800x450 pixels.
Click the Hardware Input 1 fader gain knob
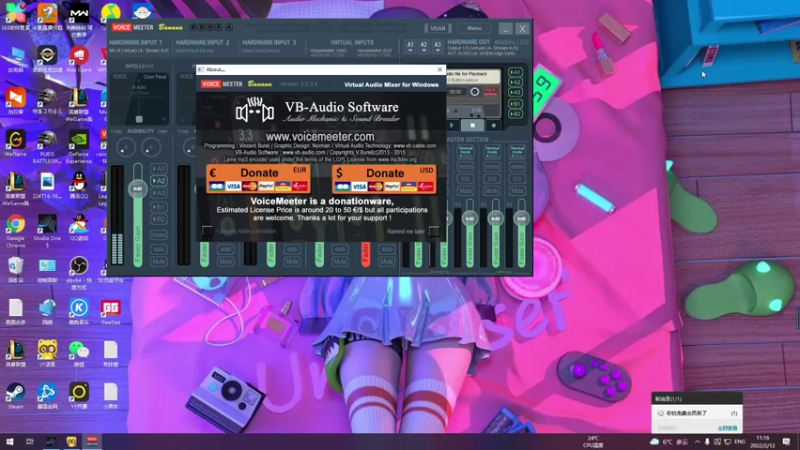[137, 189]
